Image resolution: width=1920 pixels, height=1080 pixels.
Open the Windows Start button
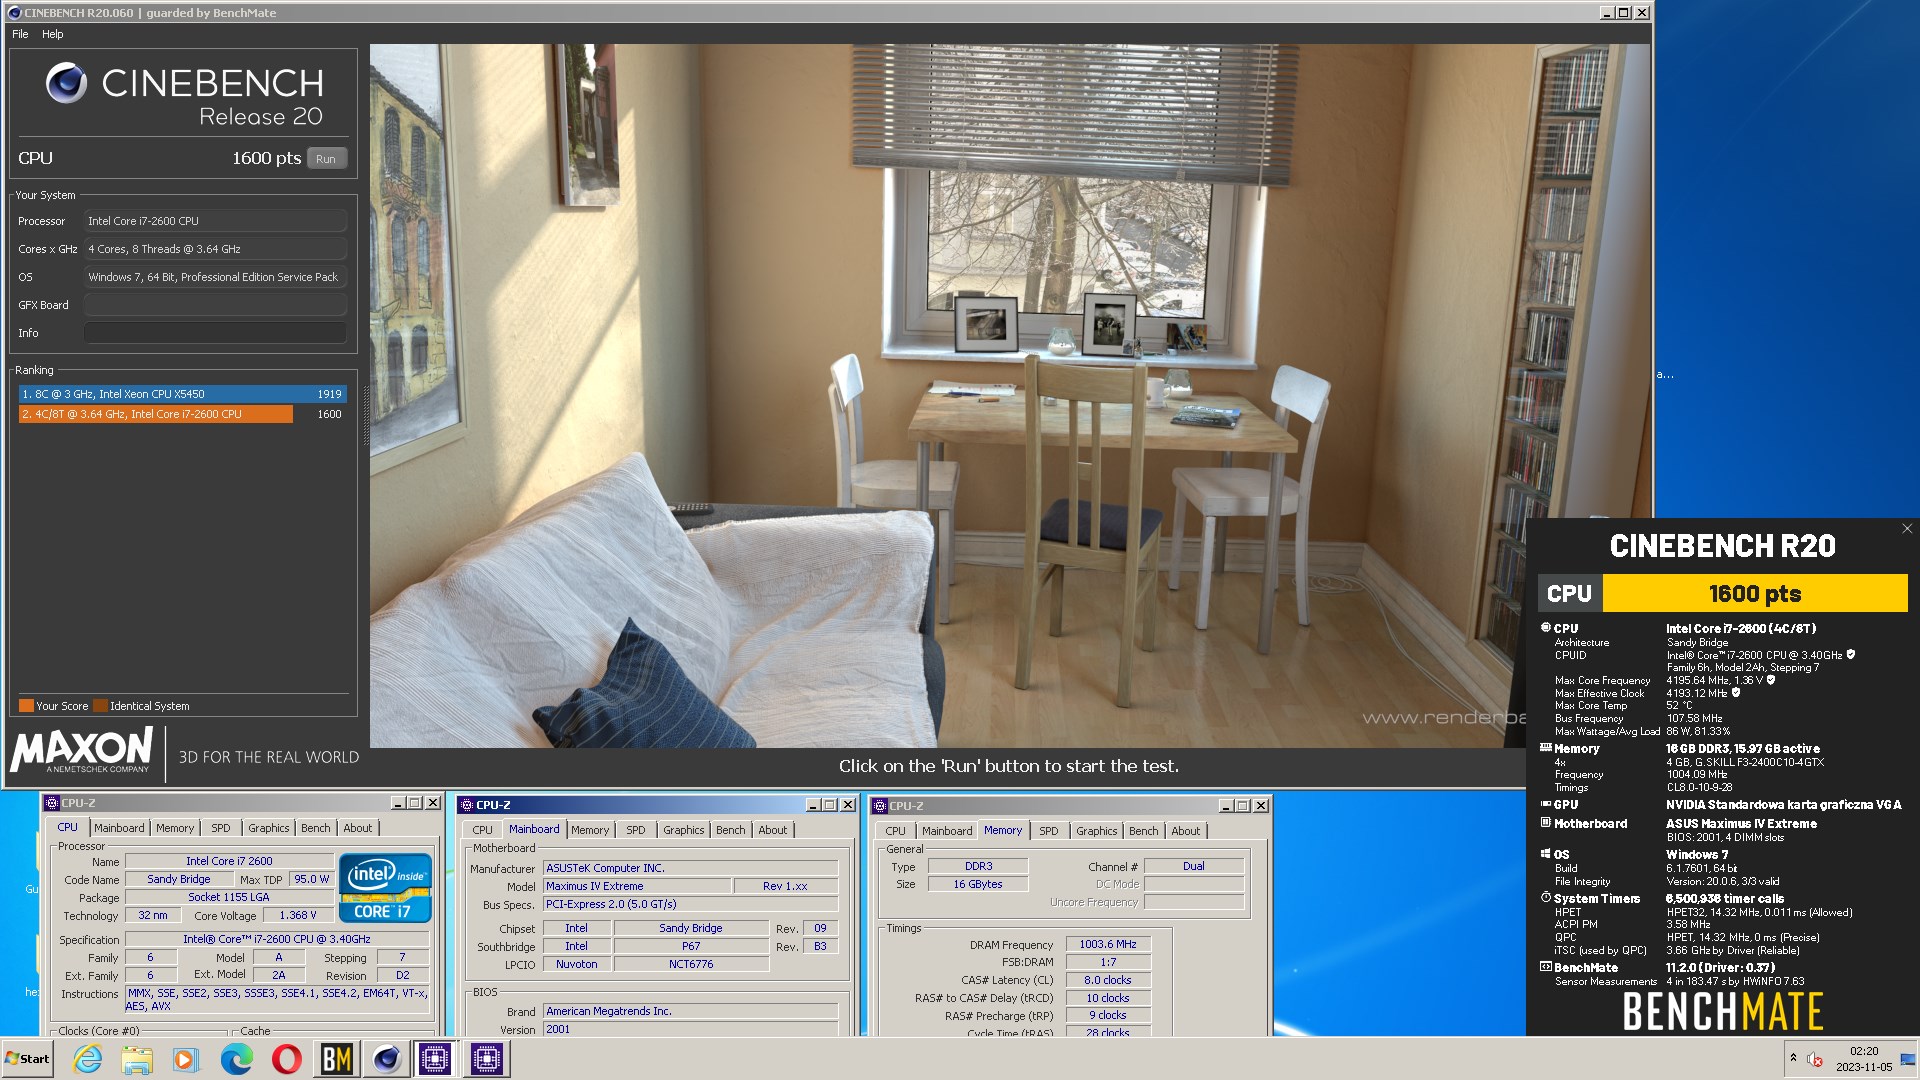(27, 1059)
